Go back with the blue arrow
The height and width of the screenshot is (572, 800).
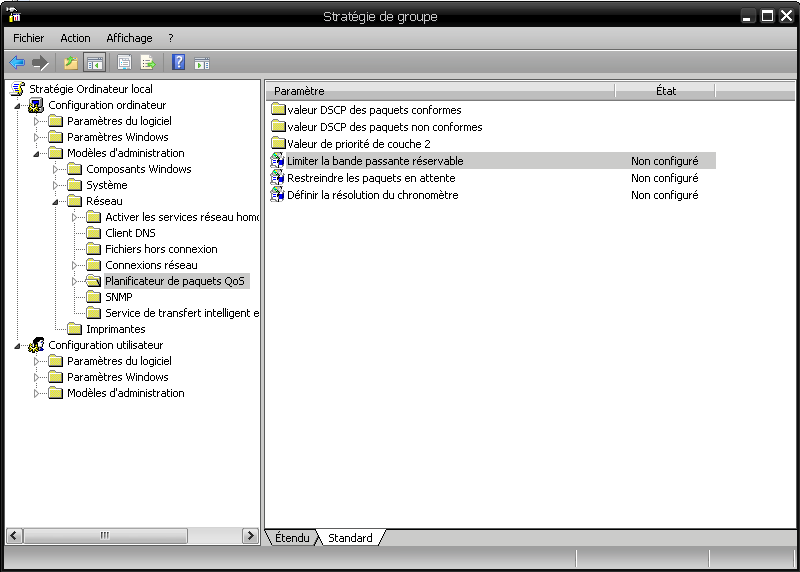coord(17,63)
